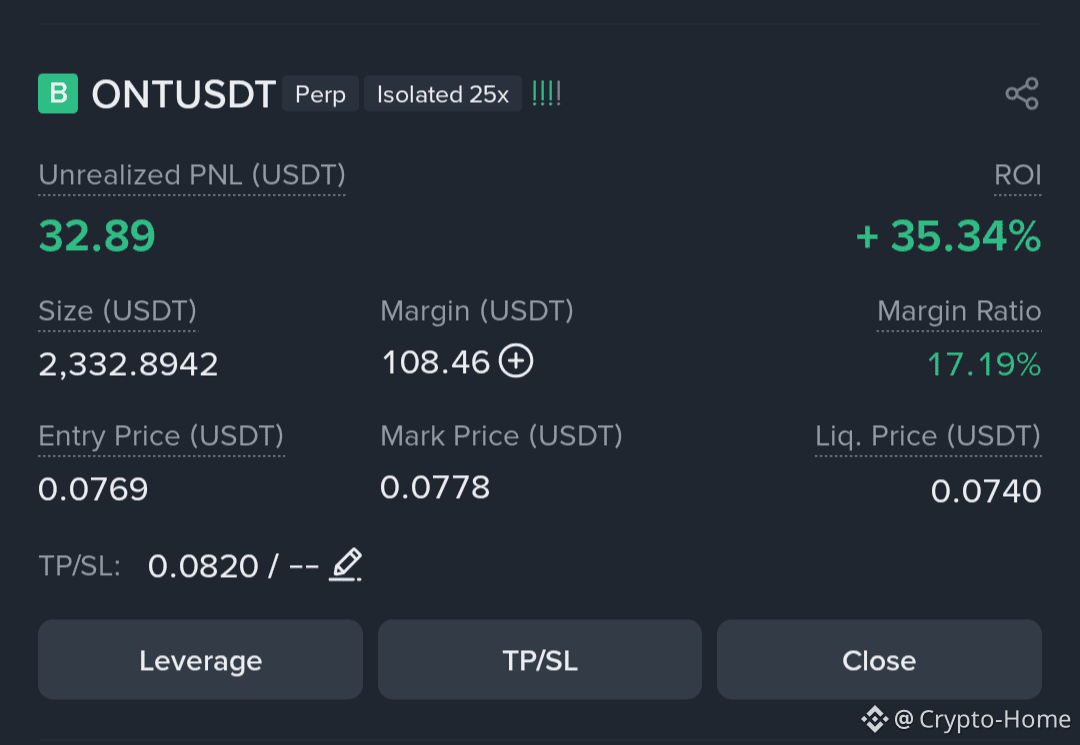1080x745 pixels.
Task: Add margin via the plus icon
Action: (x=515, y=361)
